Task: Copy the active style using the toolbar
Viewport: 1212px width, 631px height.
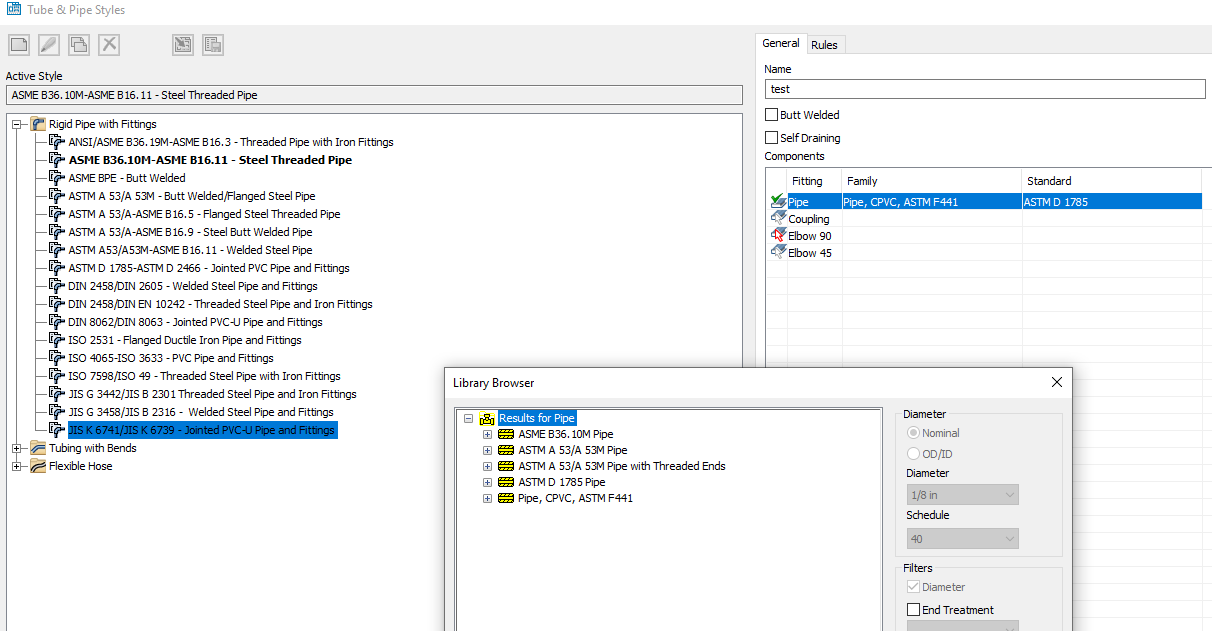Action: [79, 44]
